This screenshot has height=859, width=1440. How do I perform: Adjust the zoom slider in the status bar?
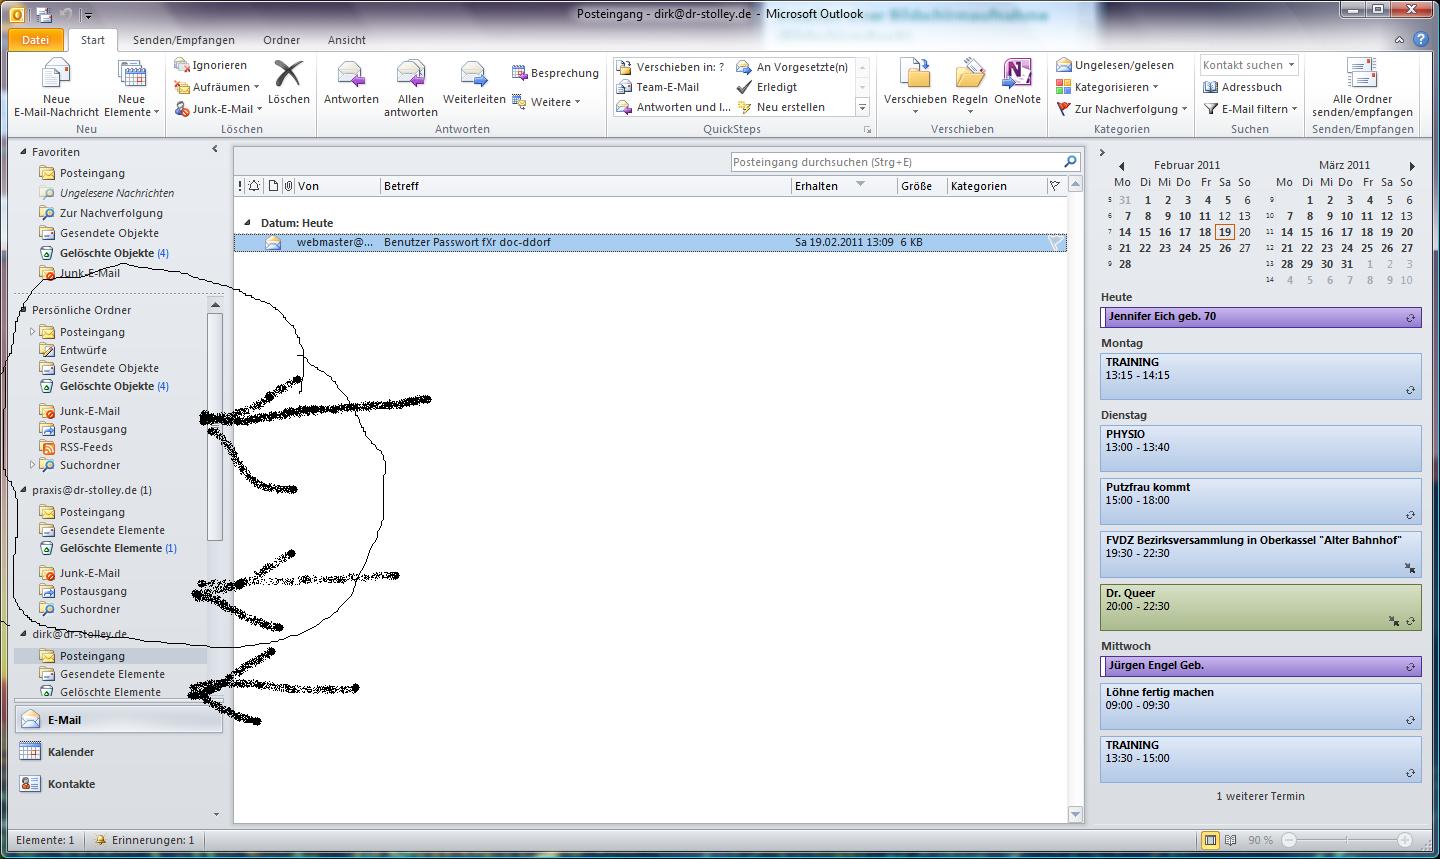click(1347, 840)
